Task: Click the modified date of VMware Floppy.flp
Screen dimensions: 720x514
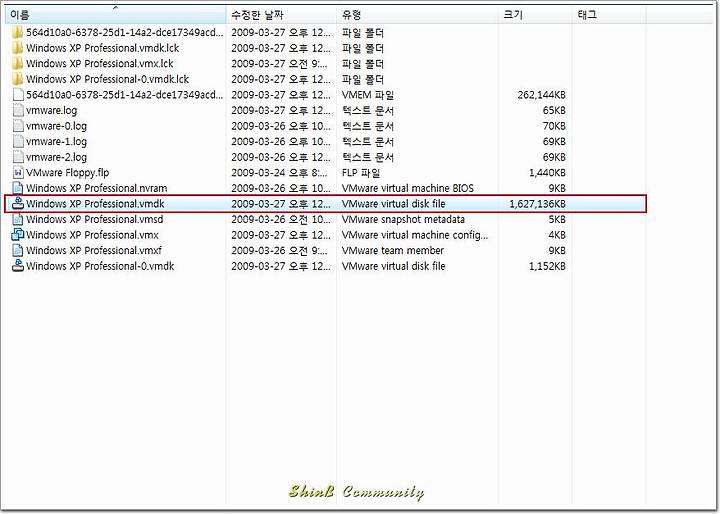Action: point(280,173)
